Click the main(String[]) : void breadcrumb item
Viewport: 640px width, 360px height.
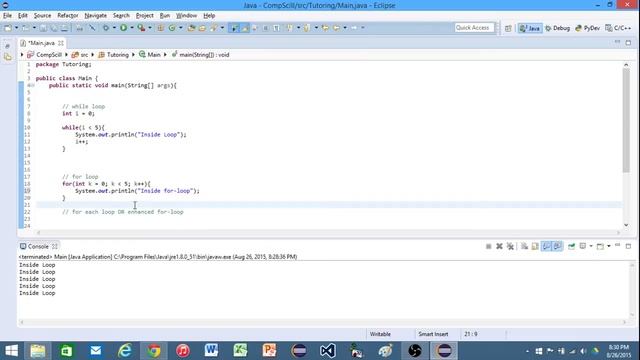tap(200, 55)
